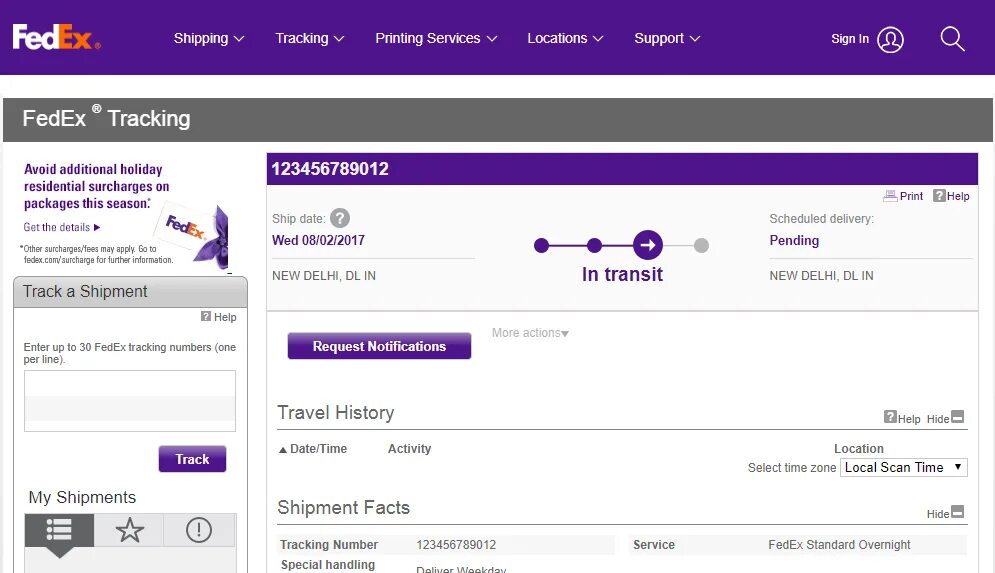
Task: Click the tracking number 123456789012 header
Action: tap(330, 169)
